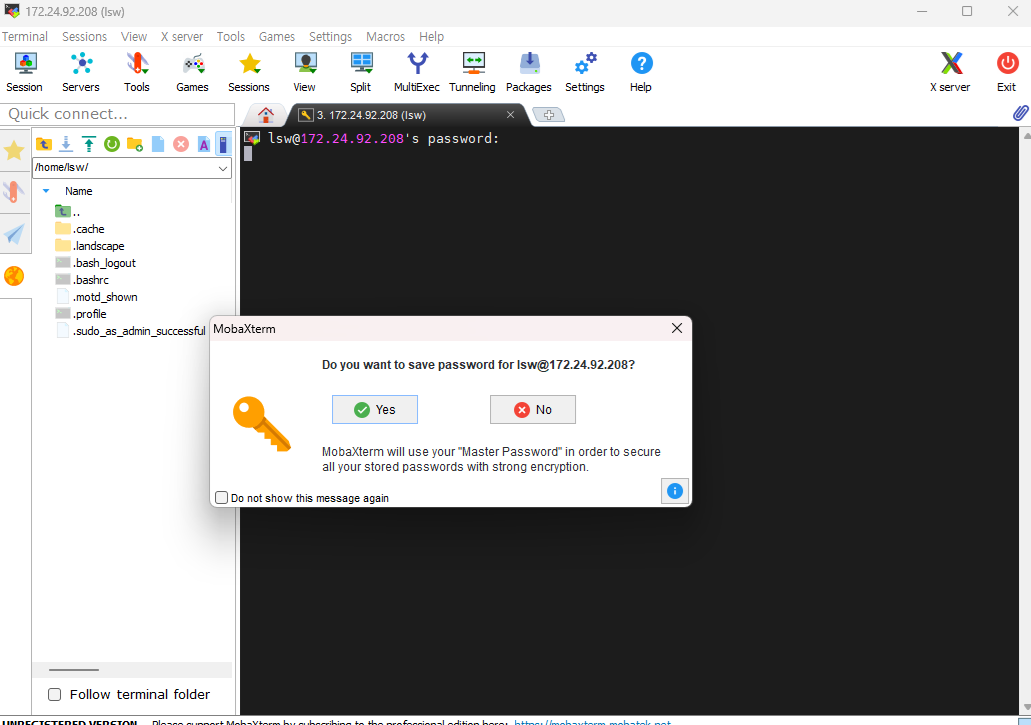Viewport: 1031px width, 725px height.
Task: Enable Follow terminal folder checkbox
Action: point(55,695)
